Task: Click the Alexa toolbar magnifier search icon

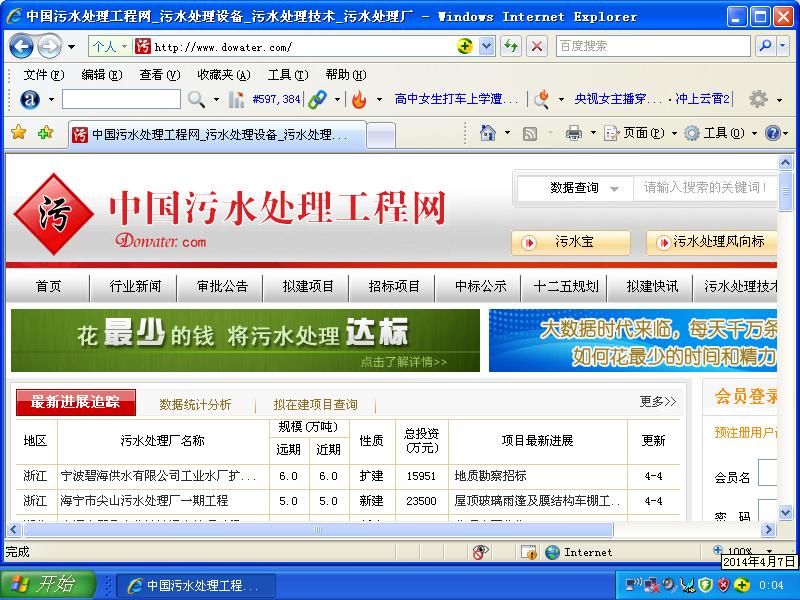Action: (196, 99)
